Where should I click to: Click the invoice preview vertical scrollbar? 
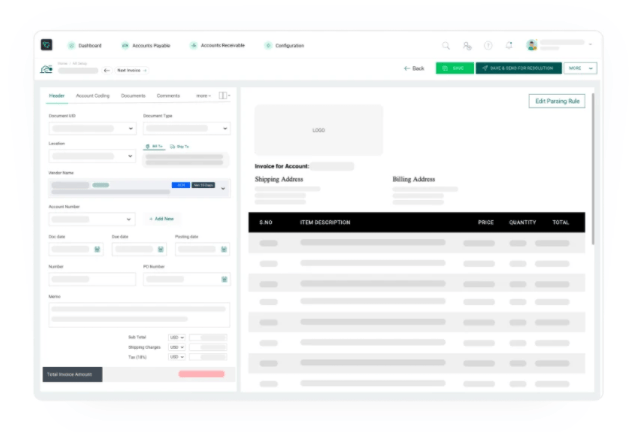click(593, 170)
